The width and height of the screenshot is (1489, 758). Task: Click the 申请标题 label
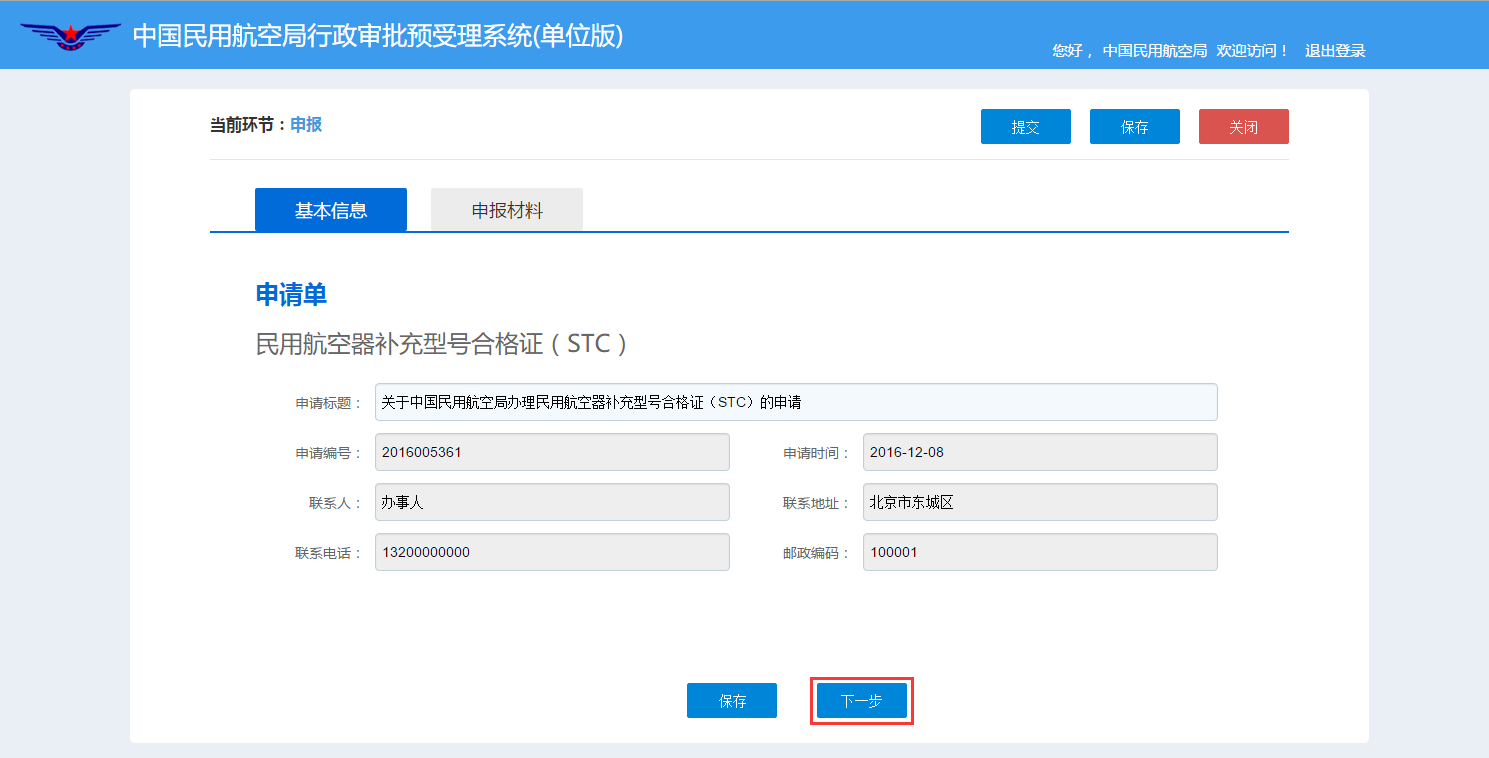click(329, 403)
